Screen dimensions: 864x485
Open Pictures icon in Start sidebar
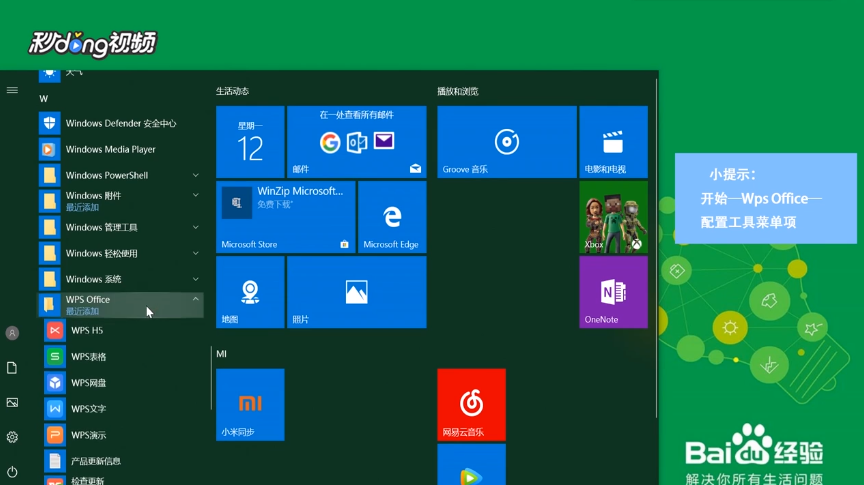click(x=12, y=402)
